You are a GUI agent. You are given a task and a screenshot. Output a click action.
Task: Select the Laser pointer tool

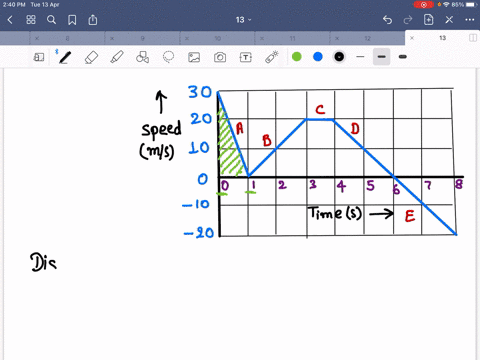272,57
